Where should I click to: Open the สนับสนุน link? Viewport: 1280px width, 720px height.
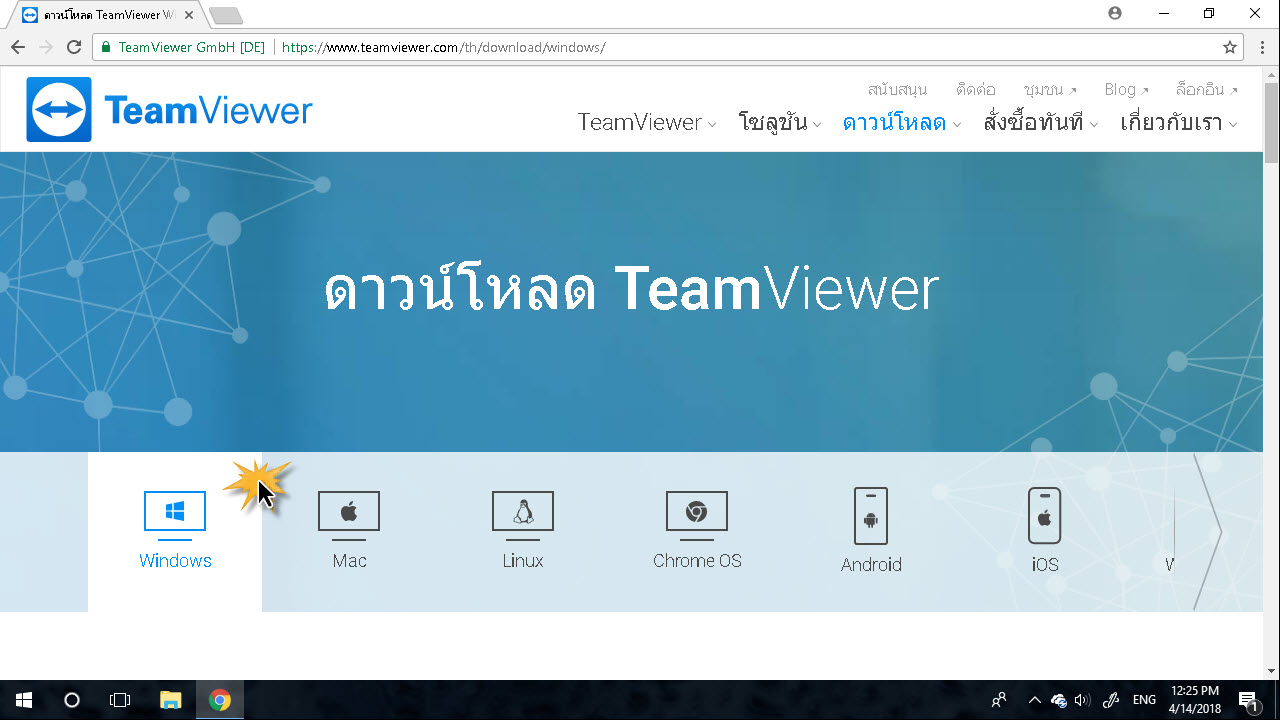click(897, 89)
